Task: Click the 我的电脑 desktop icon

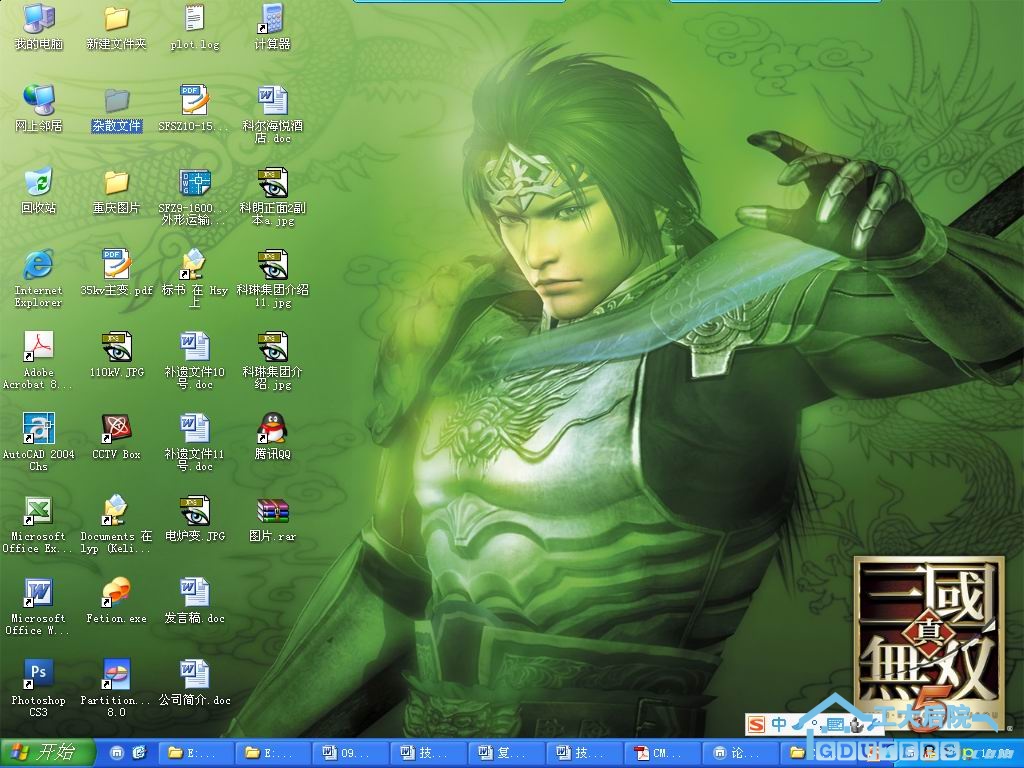Action: pyautogui.click(x=38, y=19)
